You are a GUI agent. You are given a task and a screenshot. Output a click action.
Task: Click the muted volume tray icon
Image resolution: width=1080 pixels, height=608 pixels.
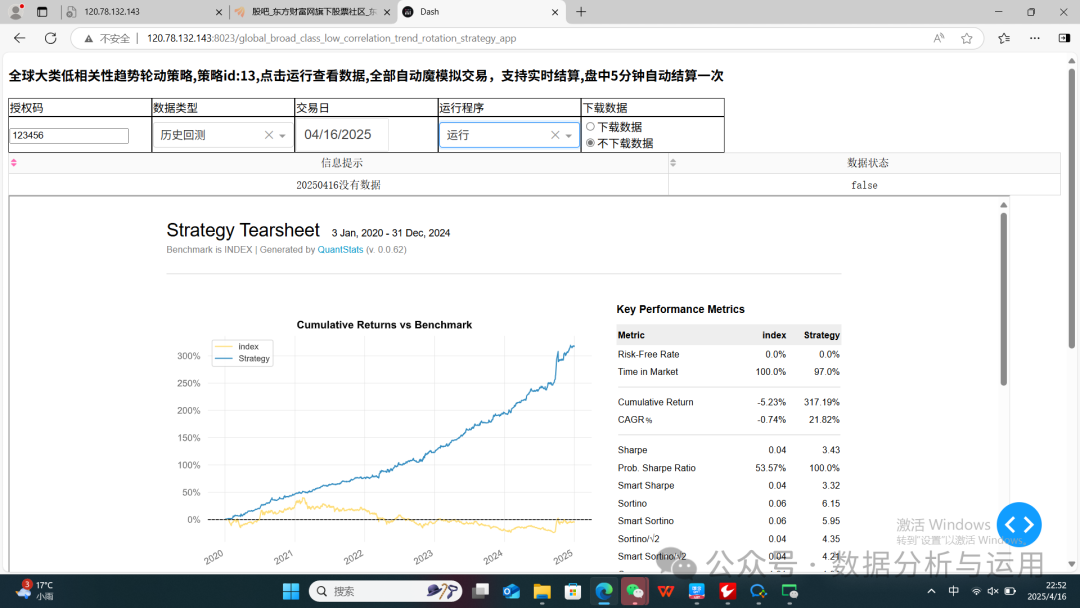[993, 591]
